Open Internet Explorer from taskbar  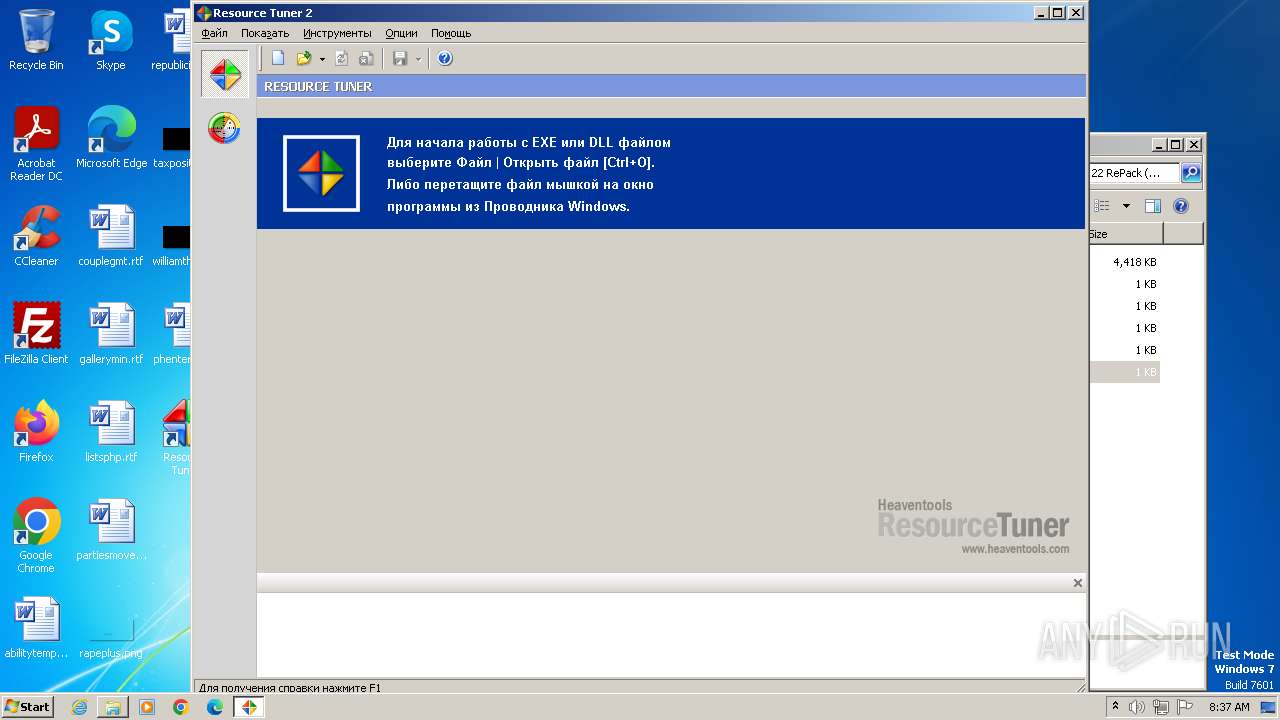79,707
